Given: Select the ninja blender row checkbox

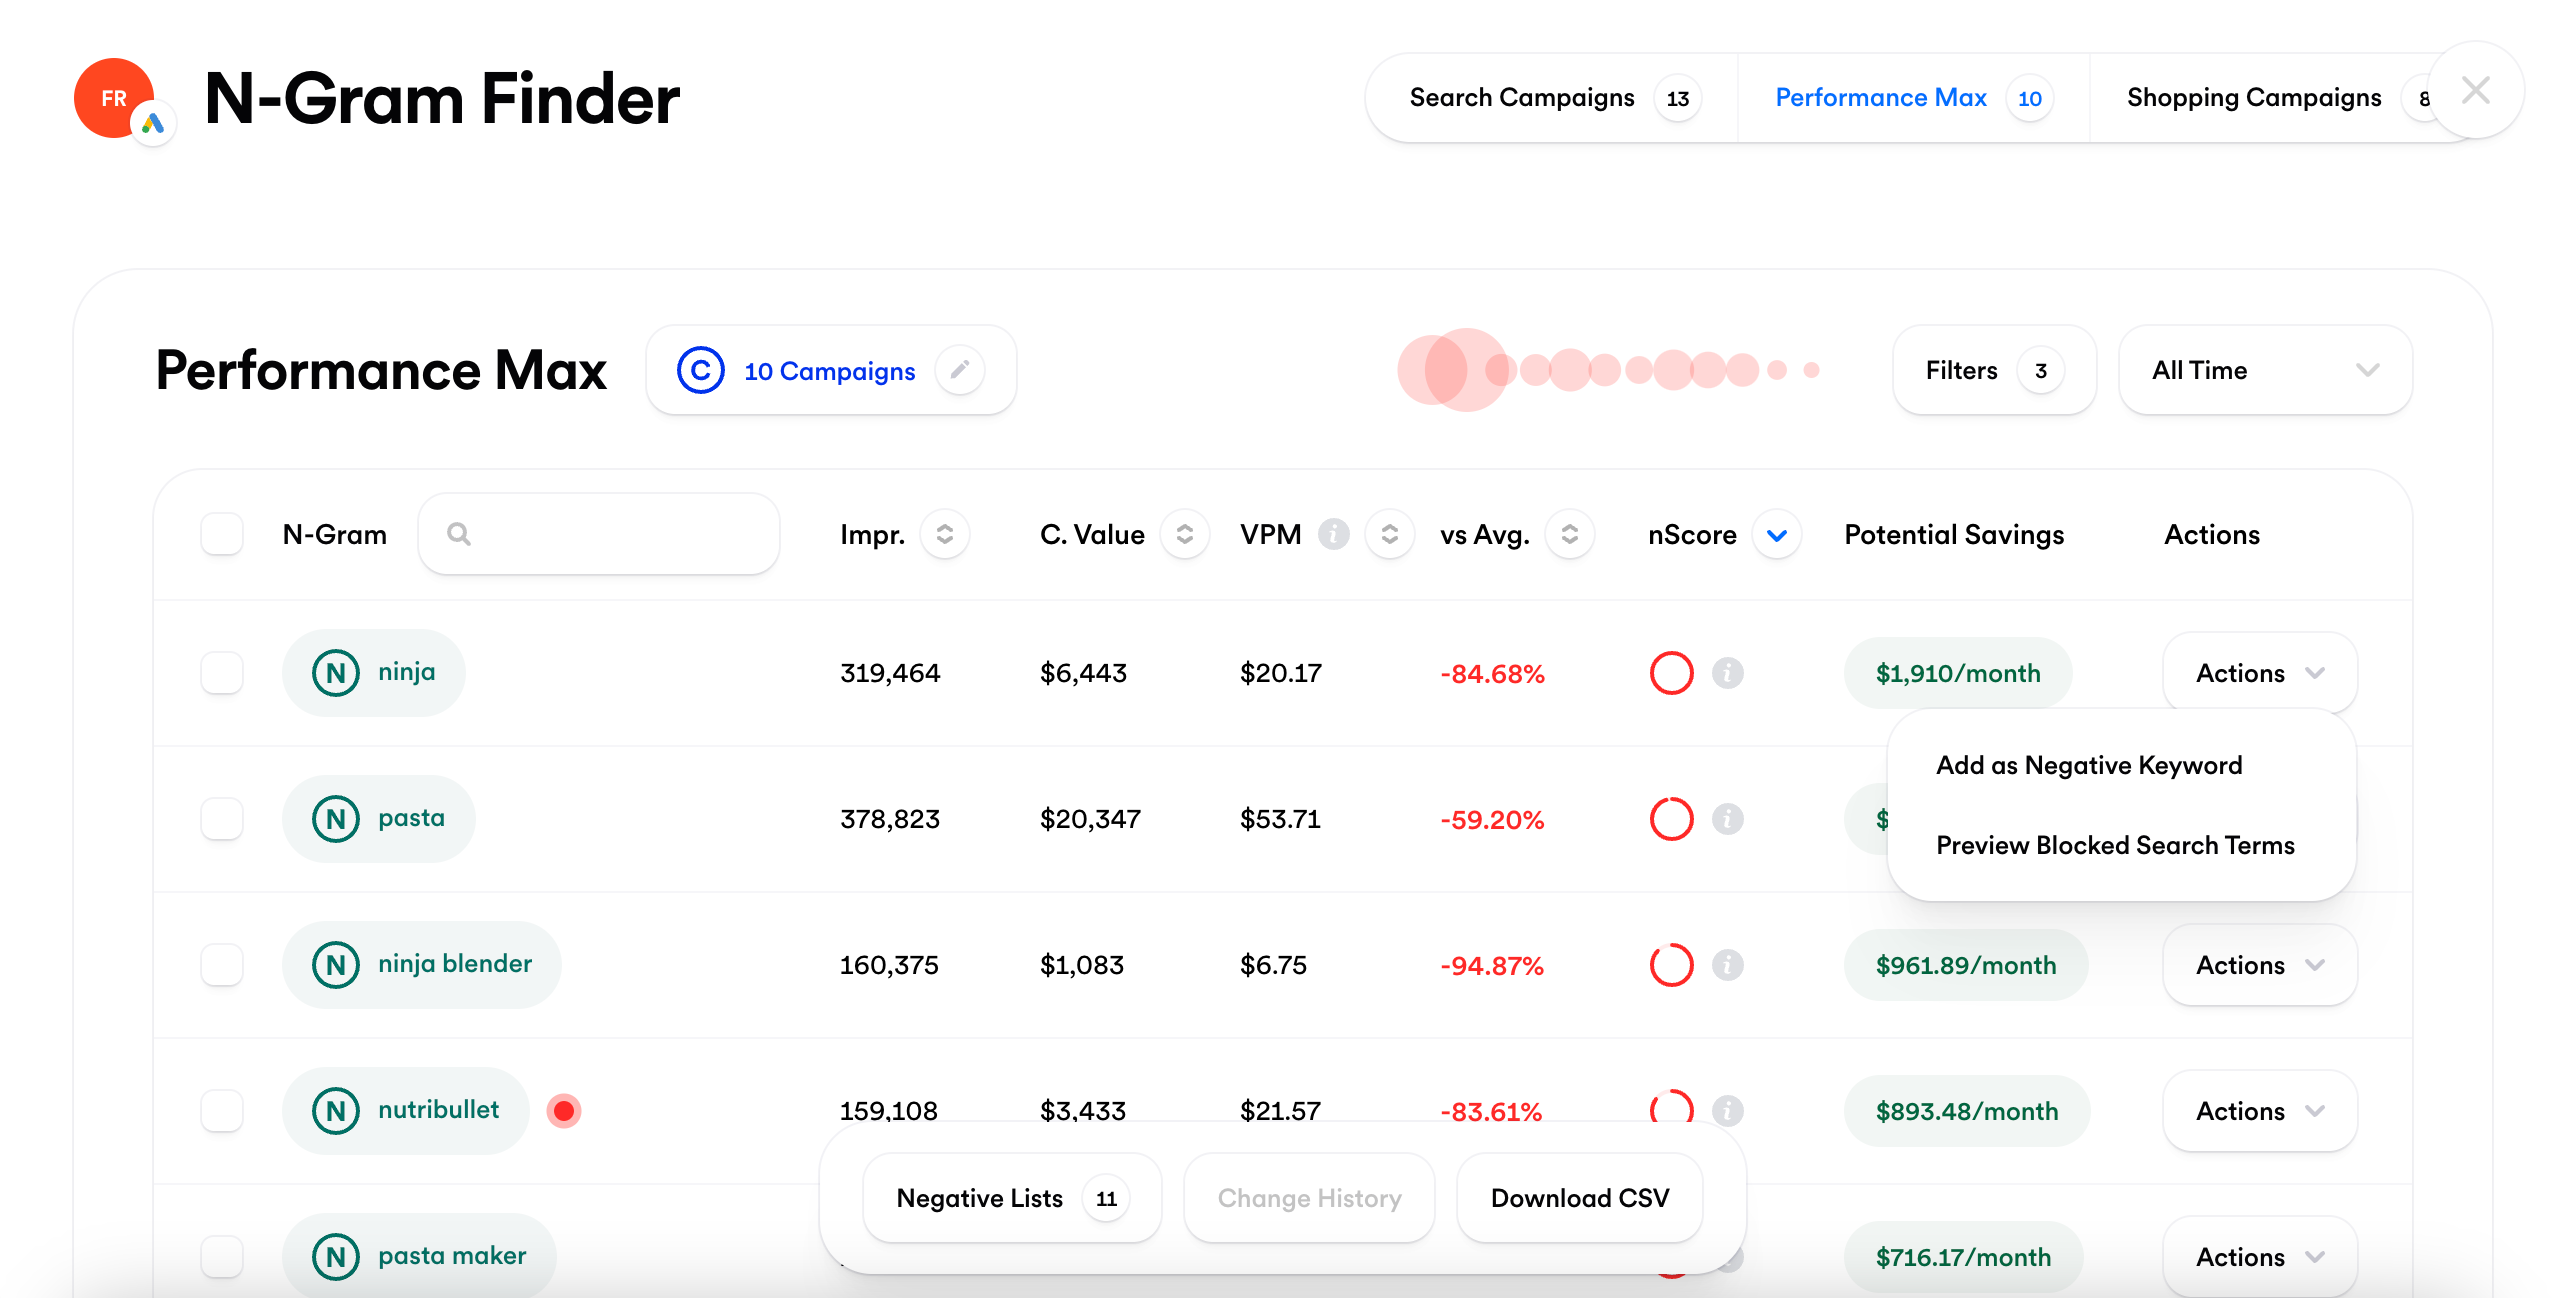Looking at the screenshot, I should pyautogui.click(x=222, y=965).
